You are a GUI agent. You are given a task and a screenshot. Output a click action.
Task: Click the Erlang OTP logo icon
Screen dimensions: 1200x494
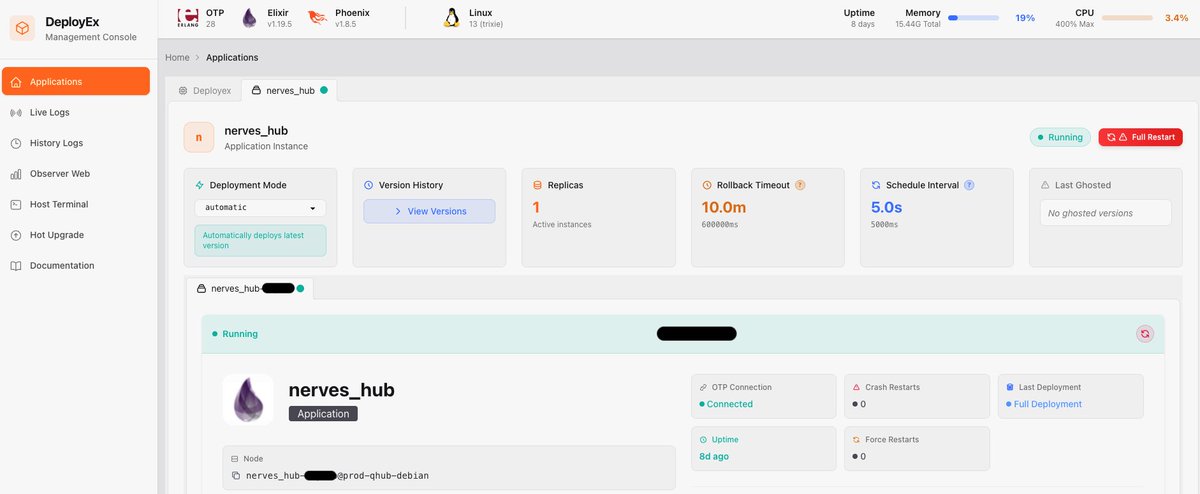[x=187, y=17]
